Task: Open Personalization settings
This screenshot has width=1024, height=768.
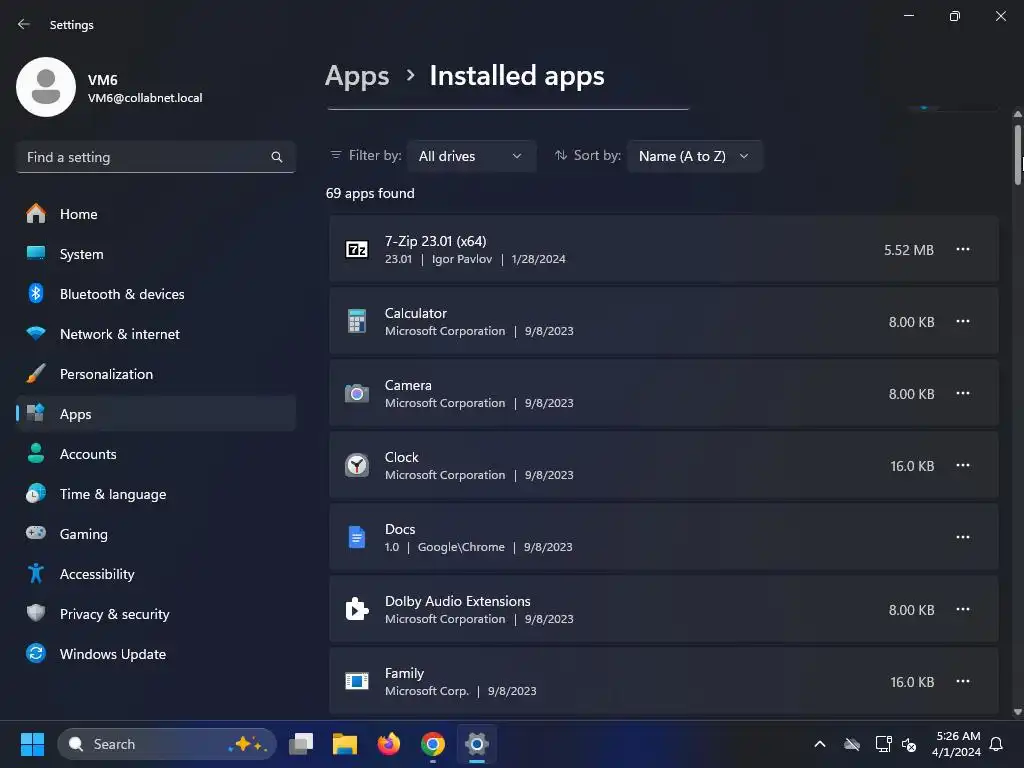Action: pos(155,374)
